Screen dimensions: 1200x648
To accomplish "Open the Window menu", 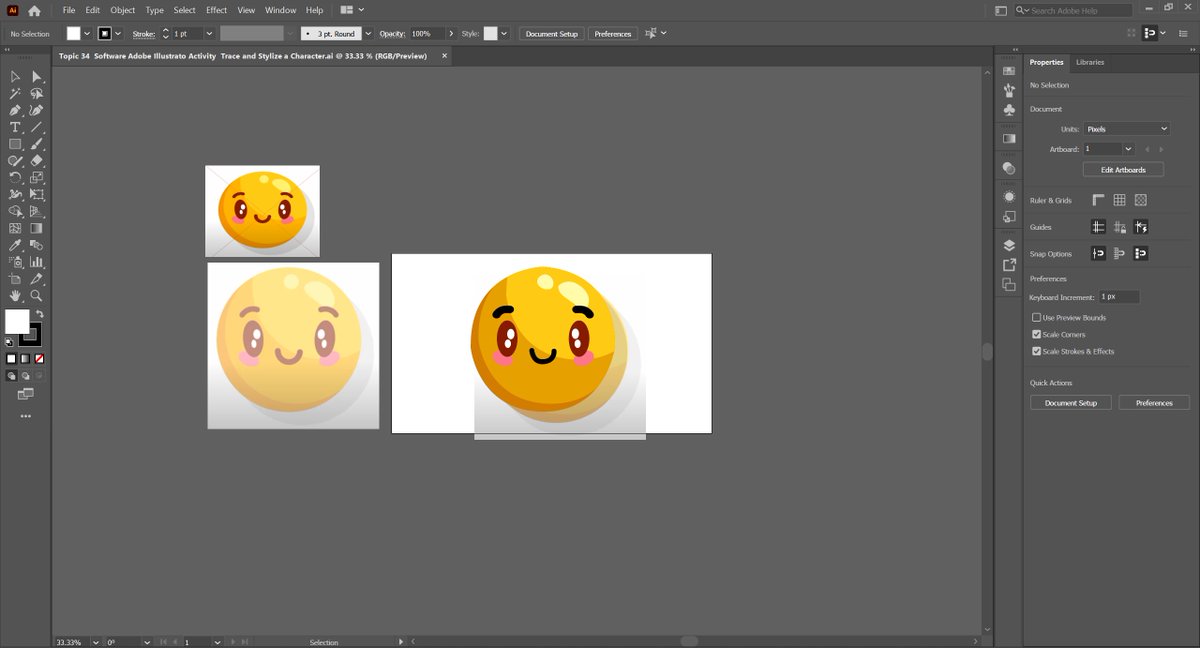I will click(x=281, y=10).
